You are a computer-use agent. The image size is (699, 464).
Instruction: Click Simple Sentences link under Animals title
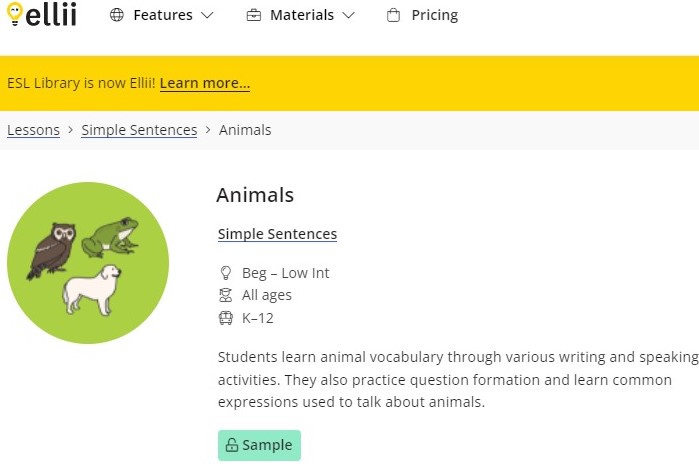(x=277, y=234)
